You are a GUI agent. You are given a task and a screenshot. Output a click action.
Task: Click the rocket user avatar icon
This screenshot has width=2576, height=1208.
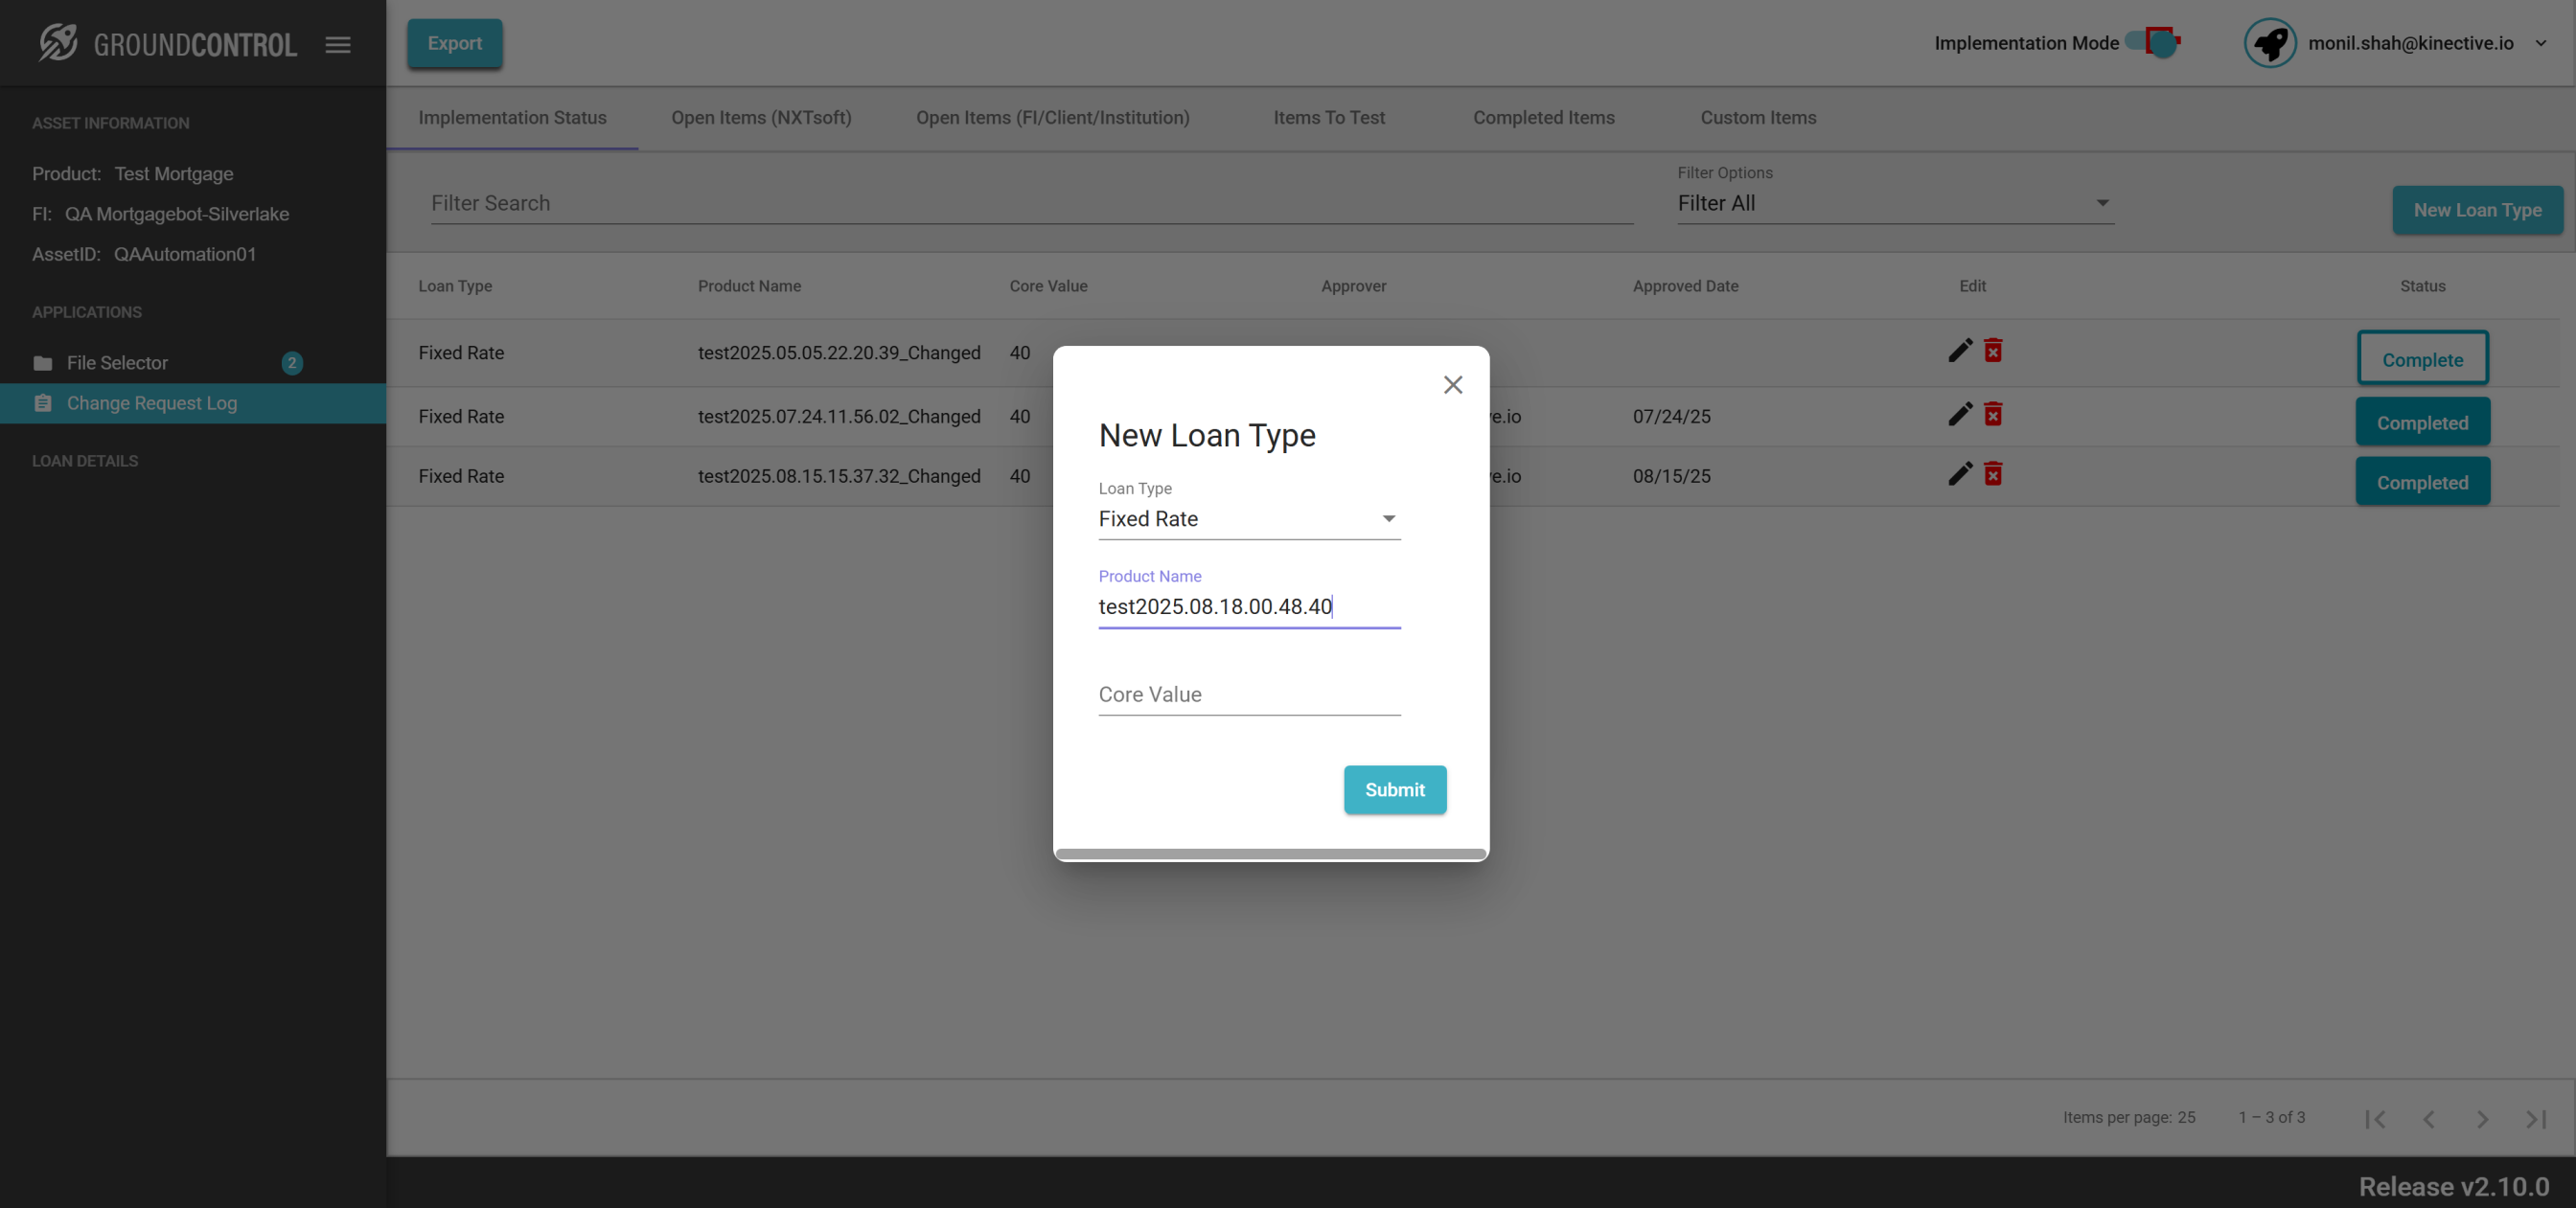coord(2270,43)
